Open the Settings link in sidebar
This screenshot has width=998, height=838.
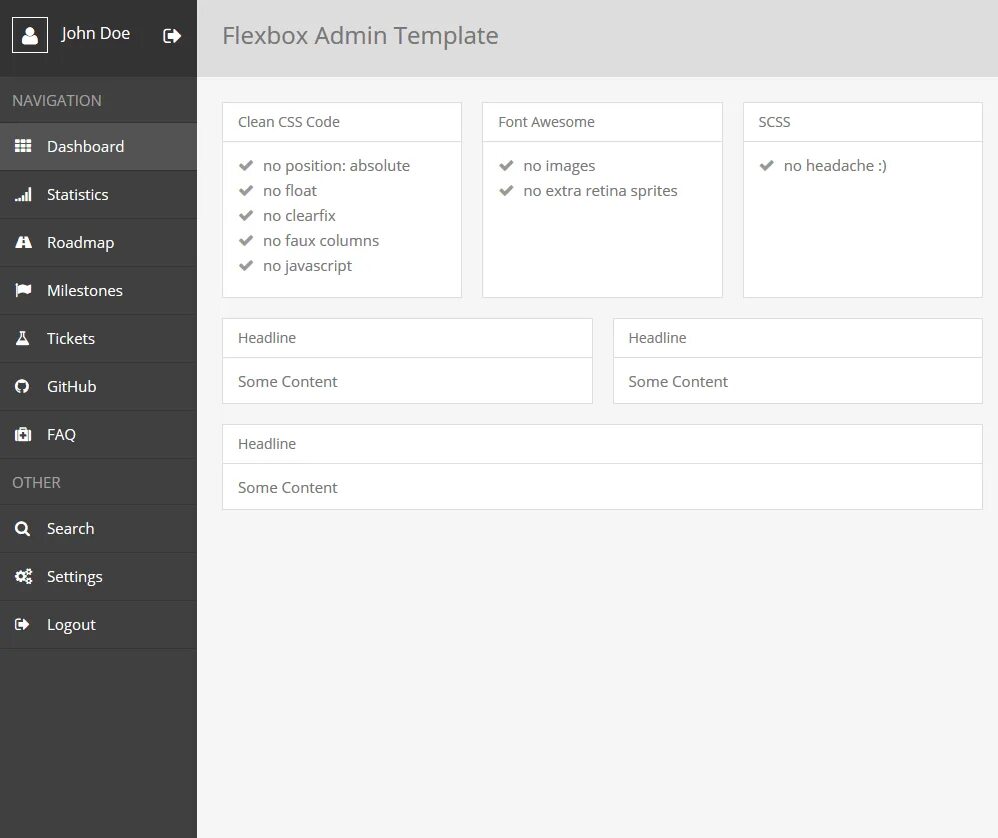[x=75, y=577]
